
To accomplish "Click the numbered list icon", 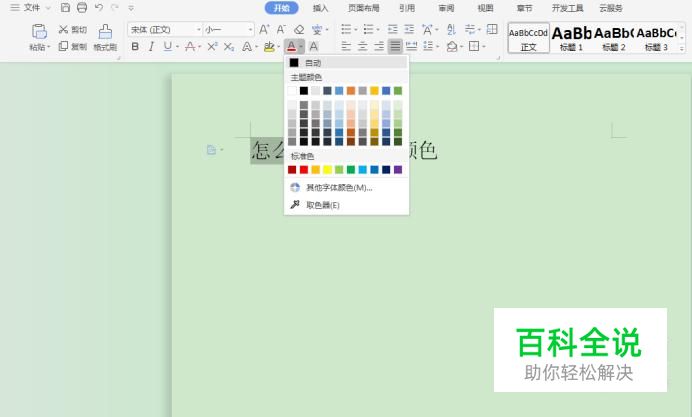I will (369, 30).
